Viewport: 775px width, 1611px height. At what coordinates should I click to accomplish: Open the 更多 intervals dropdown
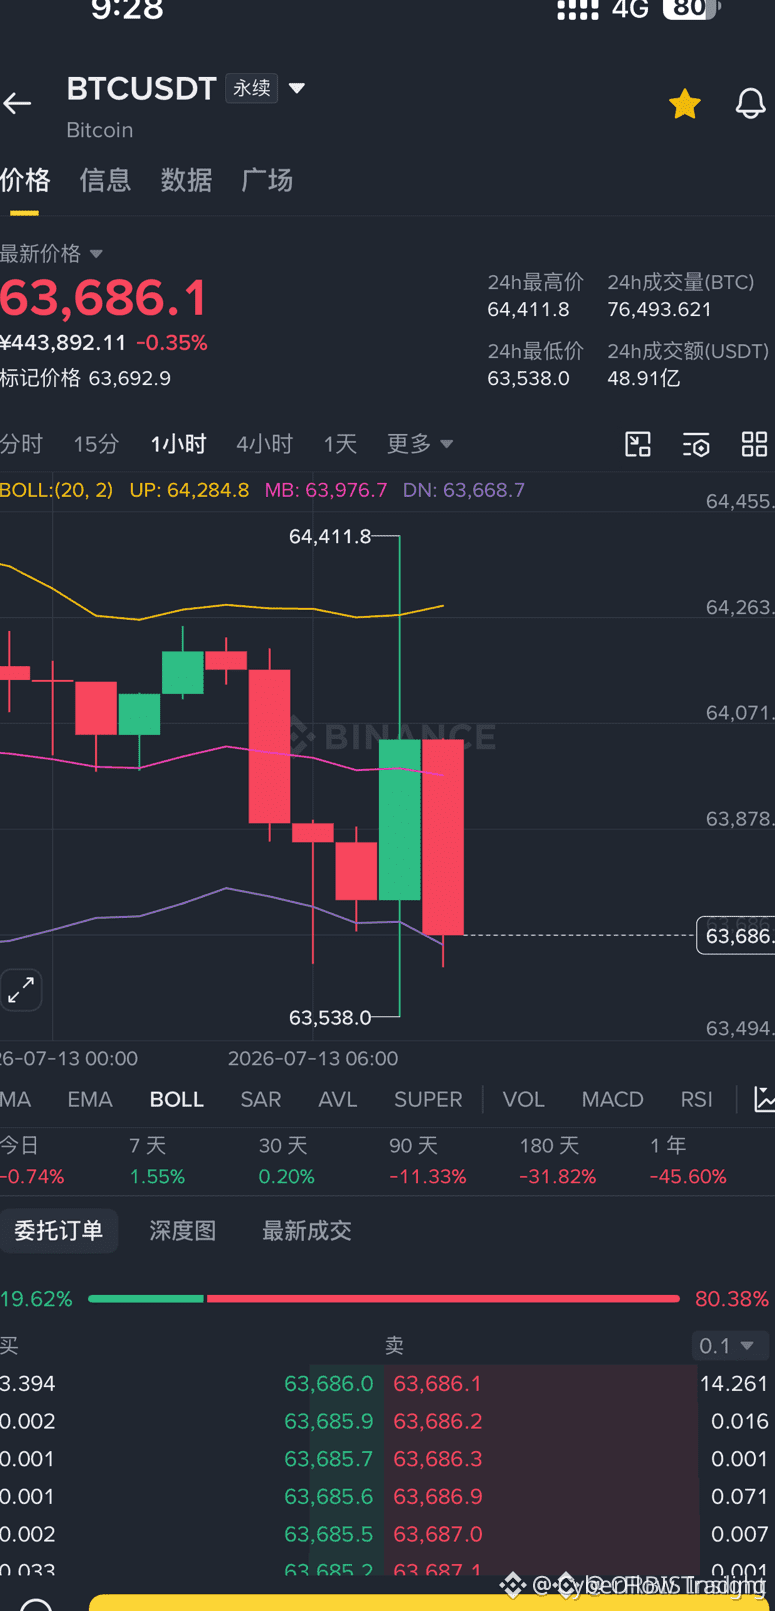click(420, 444)
